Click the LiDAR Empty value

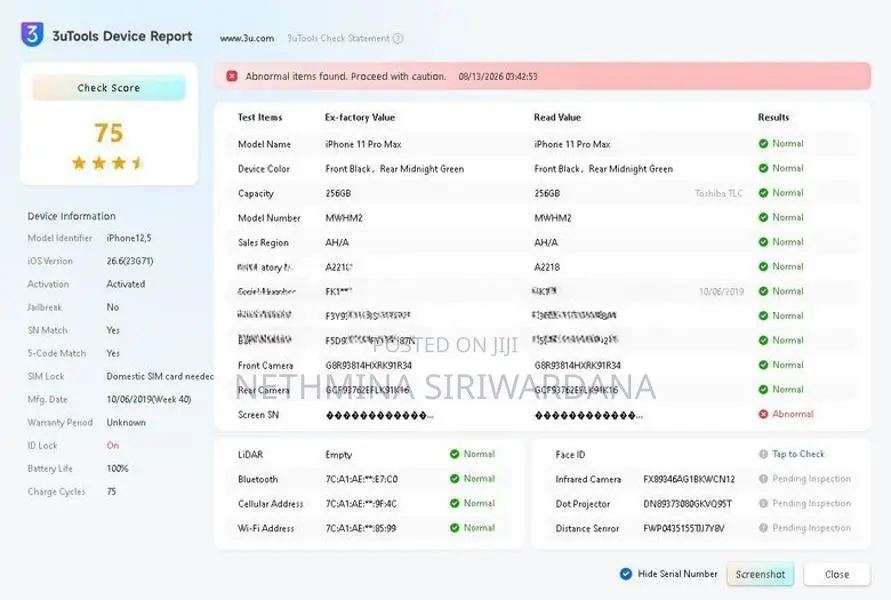pyautogui.click(x=339, y=455)
